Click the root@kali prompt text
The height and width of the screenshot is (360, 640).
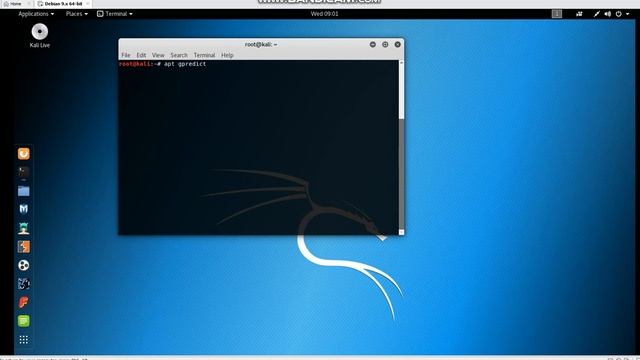[x=140, y=64]
